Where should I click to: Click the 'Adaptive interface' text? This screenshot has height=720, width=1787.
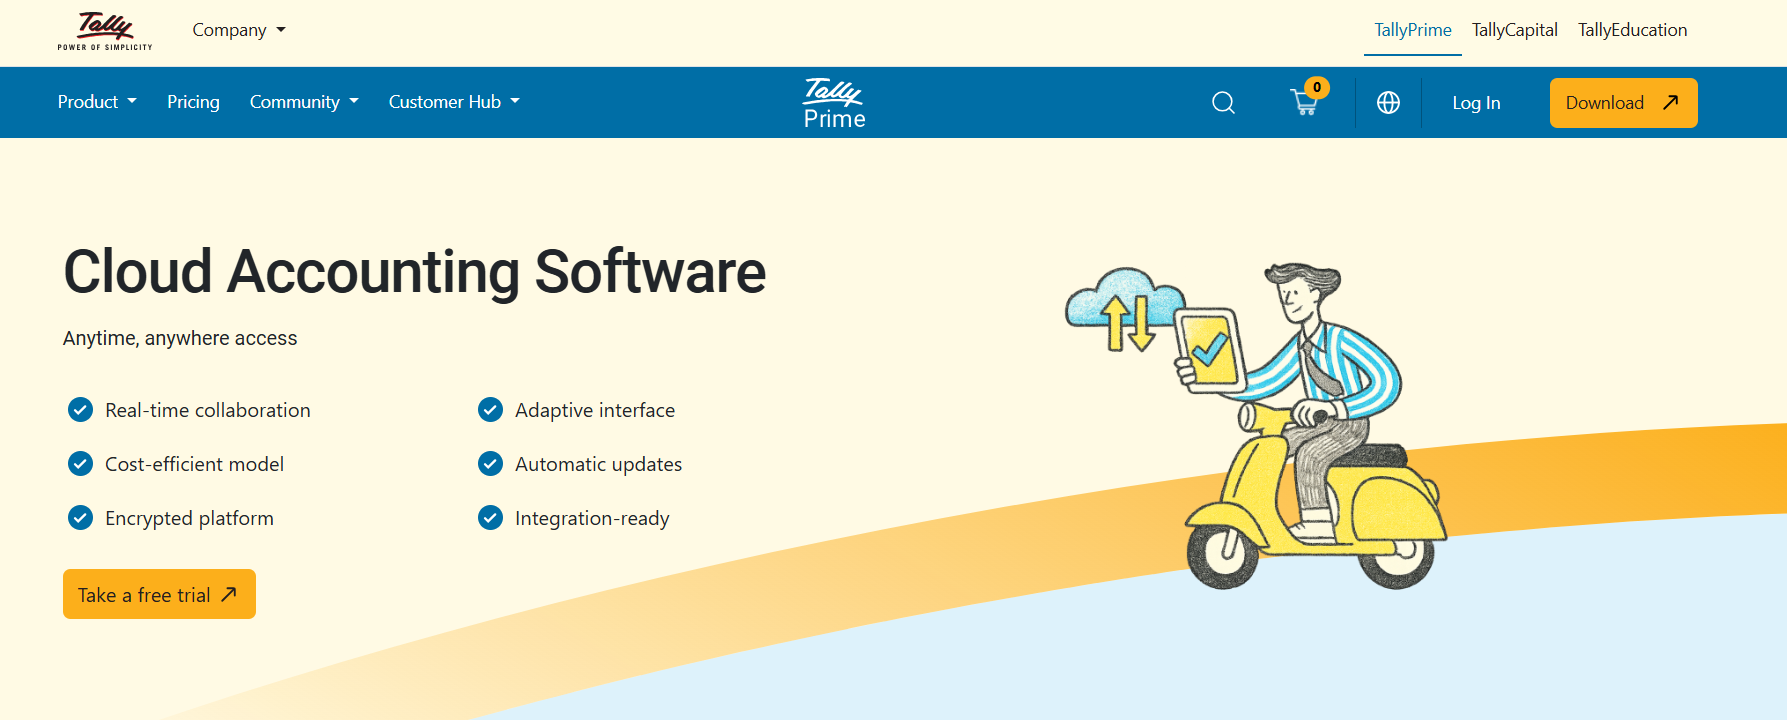click(595, 410)
